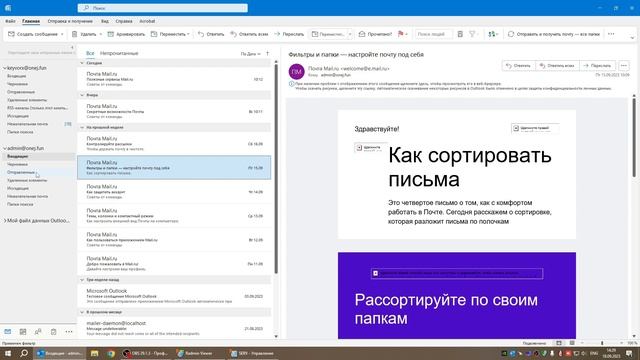Click Forward in the reading pane header
The width and height of the screenshot is (640, 360).
click(x=598, y=66)
